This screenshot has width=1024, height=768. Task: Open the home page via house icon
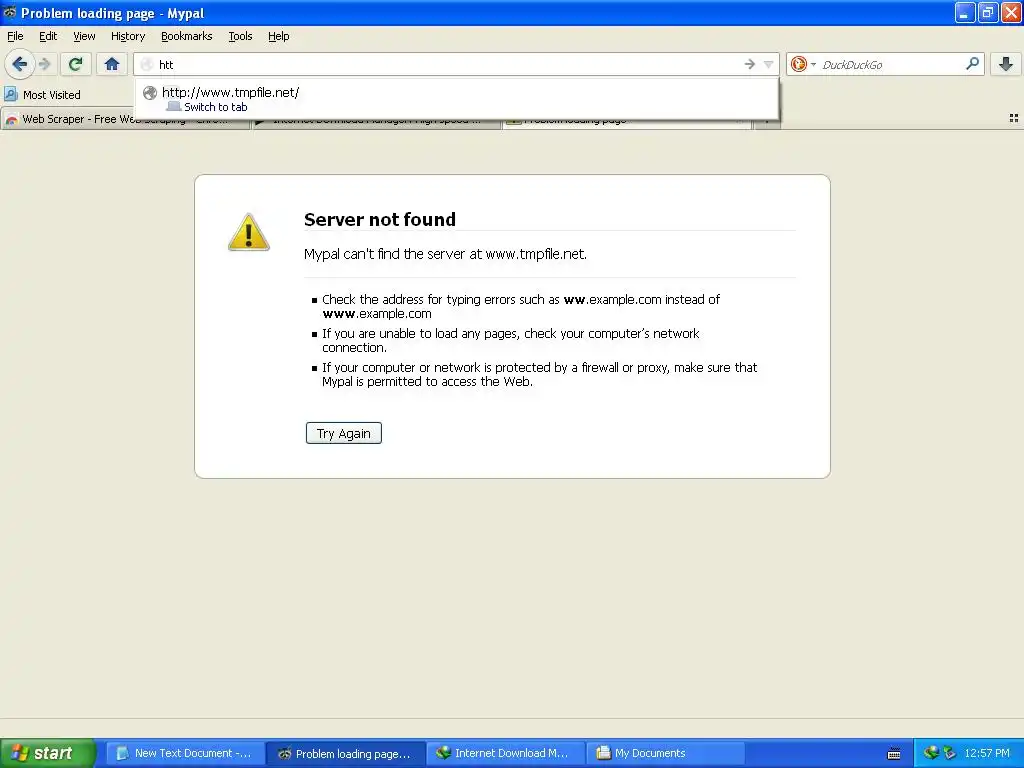[x=112, y=64]
